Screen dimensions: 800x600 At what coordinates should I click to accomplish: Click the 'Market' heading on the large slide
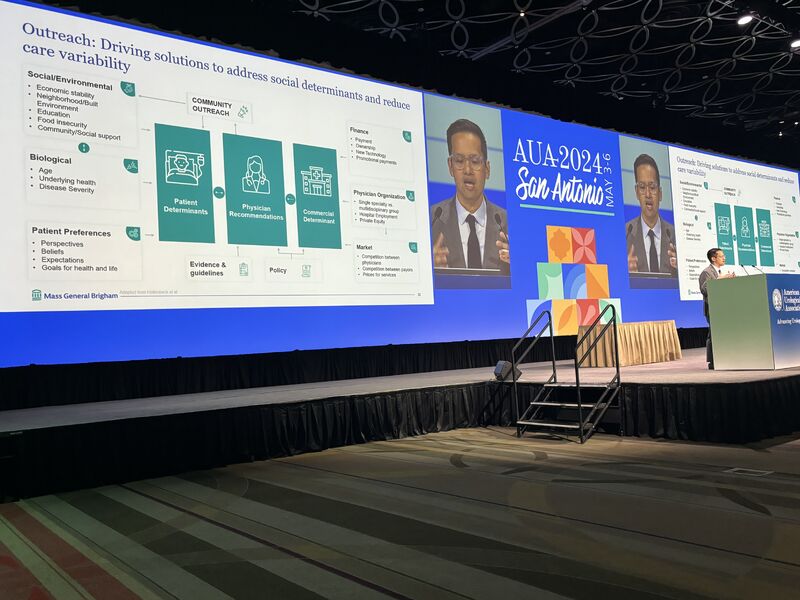click(364, 247)
